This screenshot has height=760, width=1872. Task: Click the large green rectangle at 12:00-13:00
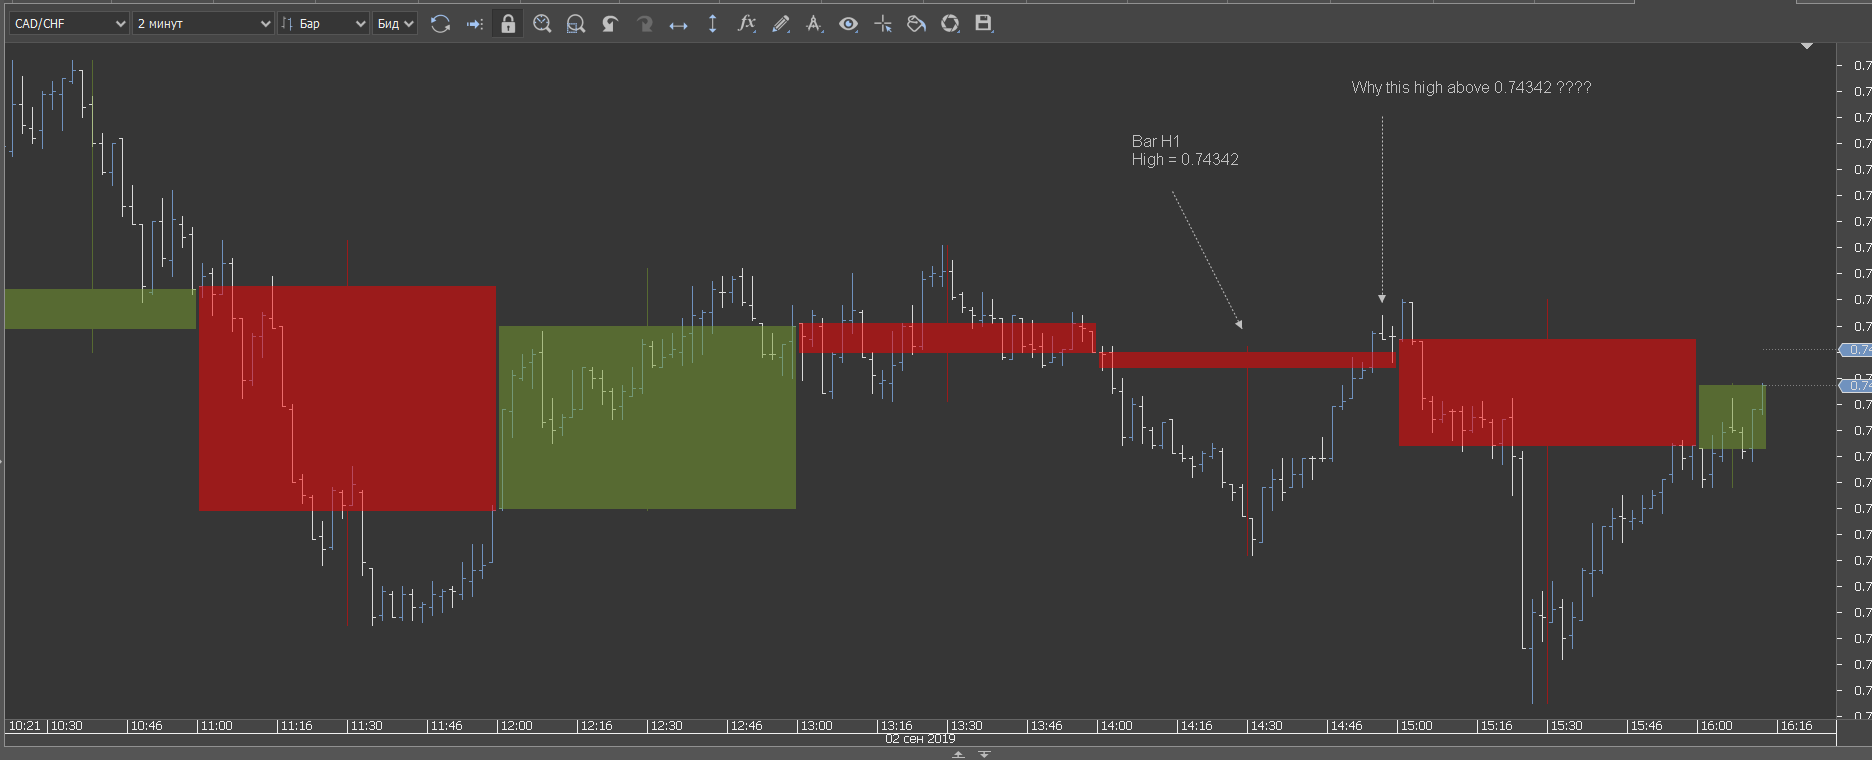pyautogui.click(x=647, y=417)
